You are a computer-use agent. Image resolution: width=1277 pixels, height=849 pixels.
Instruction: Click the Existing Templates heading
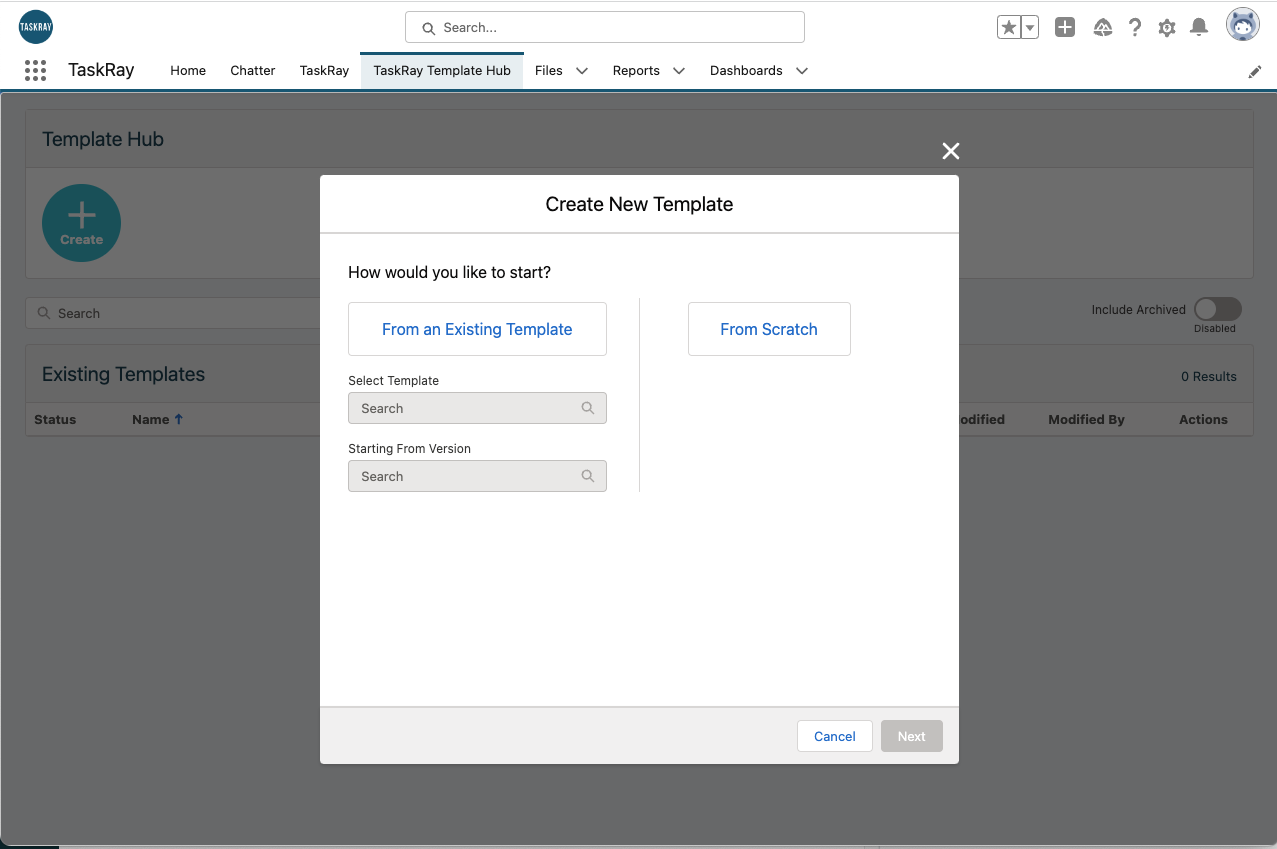pyautogui.click(x=123, y=374)
